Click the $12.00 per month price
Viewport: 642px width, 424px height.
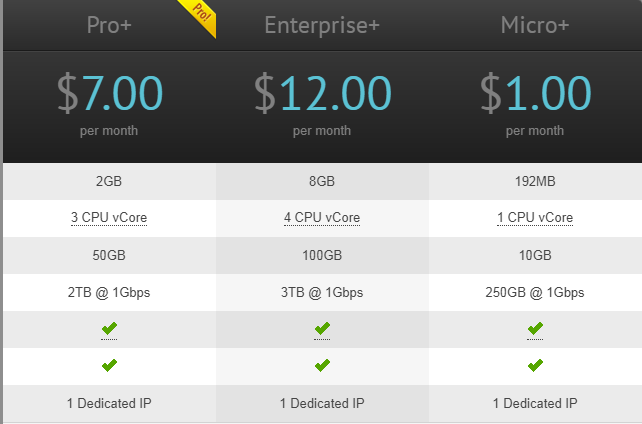[322, 94]
